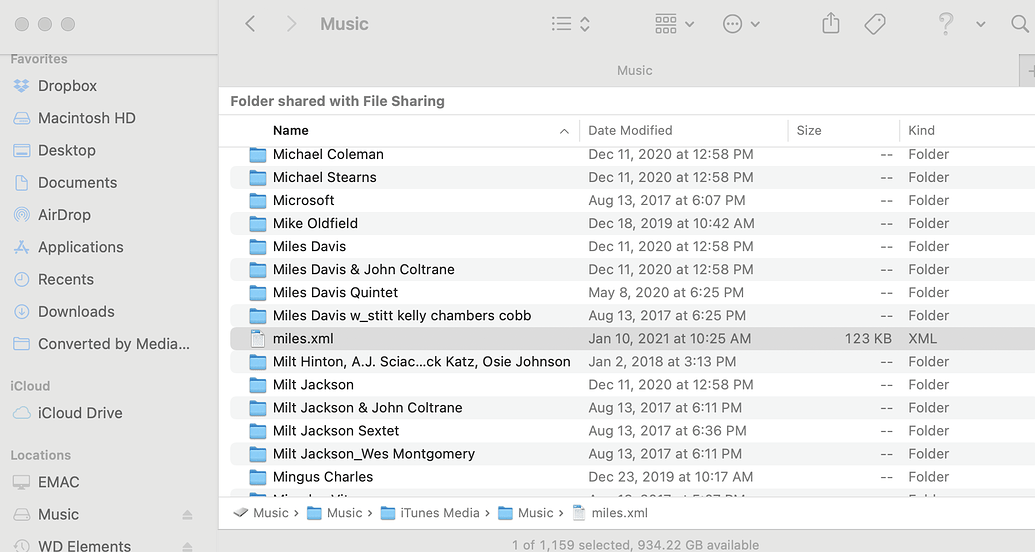This screenshot has height=552, width=1035.
Task: Select Miles Davis w_stitt kelly chambers cobb
Action: pyautogui.click(x=402, y=316)
